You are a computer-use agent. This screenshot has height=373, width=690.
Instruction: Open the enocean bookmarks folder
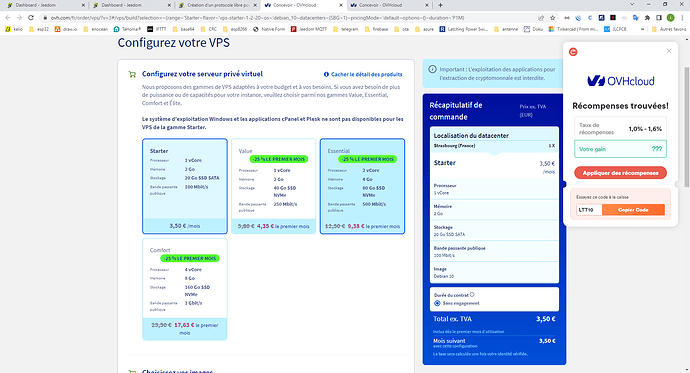[x=96, y=29]
